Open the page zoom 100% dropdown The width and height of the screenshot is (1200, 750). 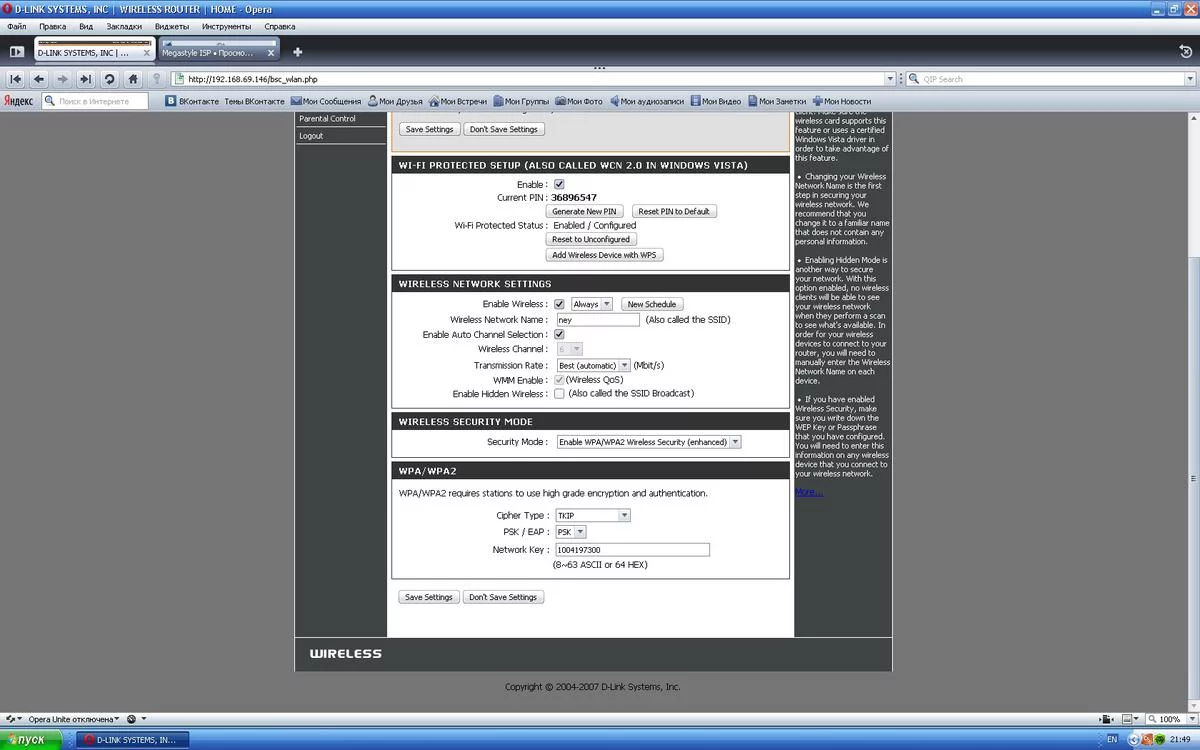click(x=1190, y=718)
